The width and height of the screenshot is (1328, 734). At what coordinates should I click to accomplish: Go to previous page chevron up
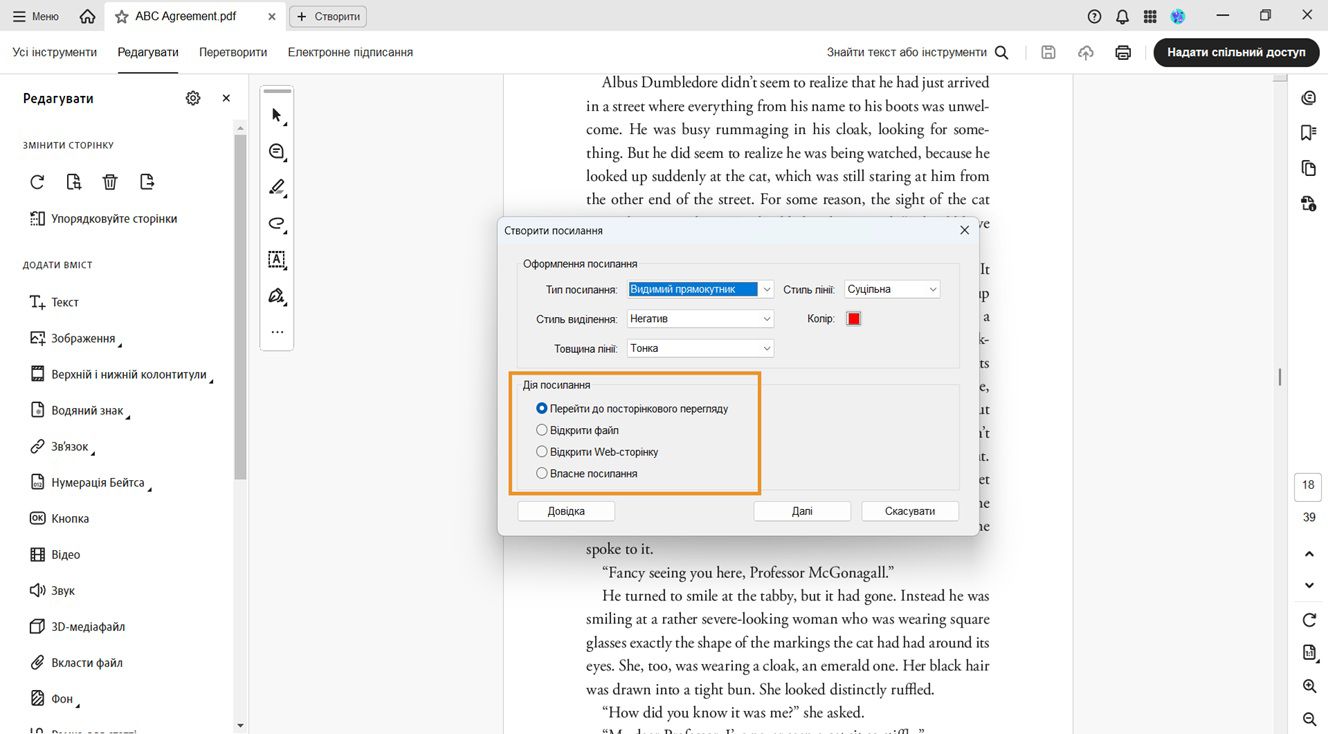1309,554
